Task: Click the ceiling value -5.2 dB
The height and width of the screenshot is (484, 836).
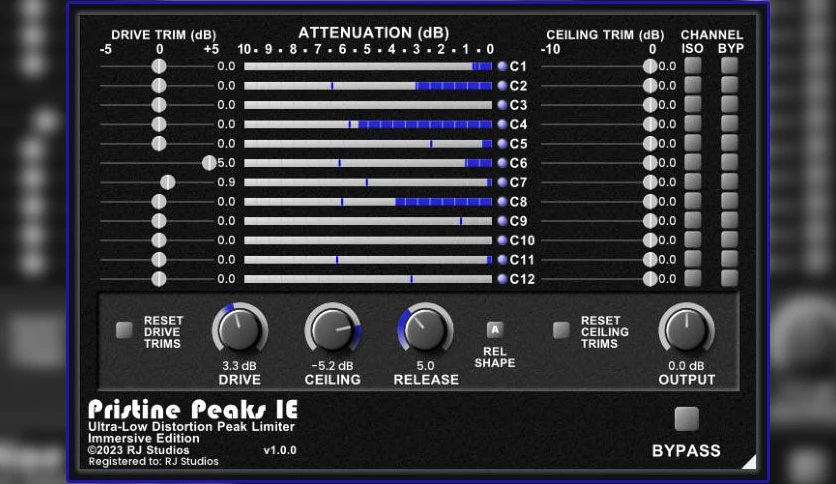Action: (x=332, y=366)
